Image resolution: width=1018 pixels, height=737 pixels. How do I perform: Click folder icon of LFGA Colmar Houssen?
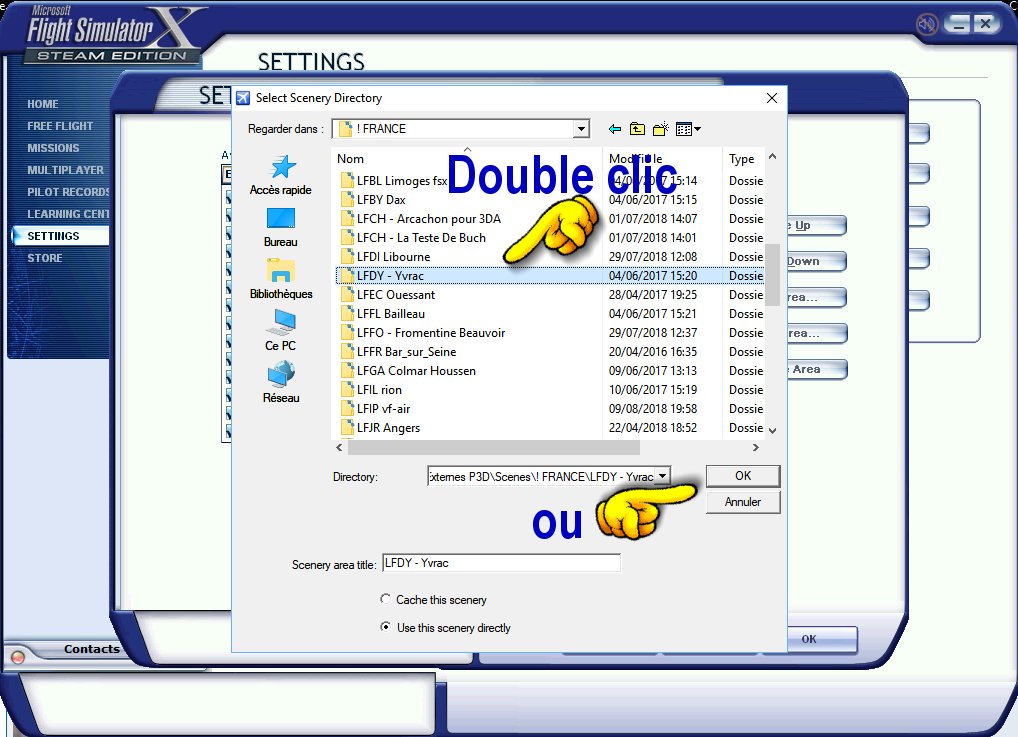(347, 371)
